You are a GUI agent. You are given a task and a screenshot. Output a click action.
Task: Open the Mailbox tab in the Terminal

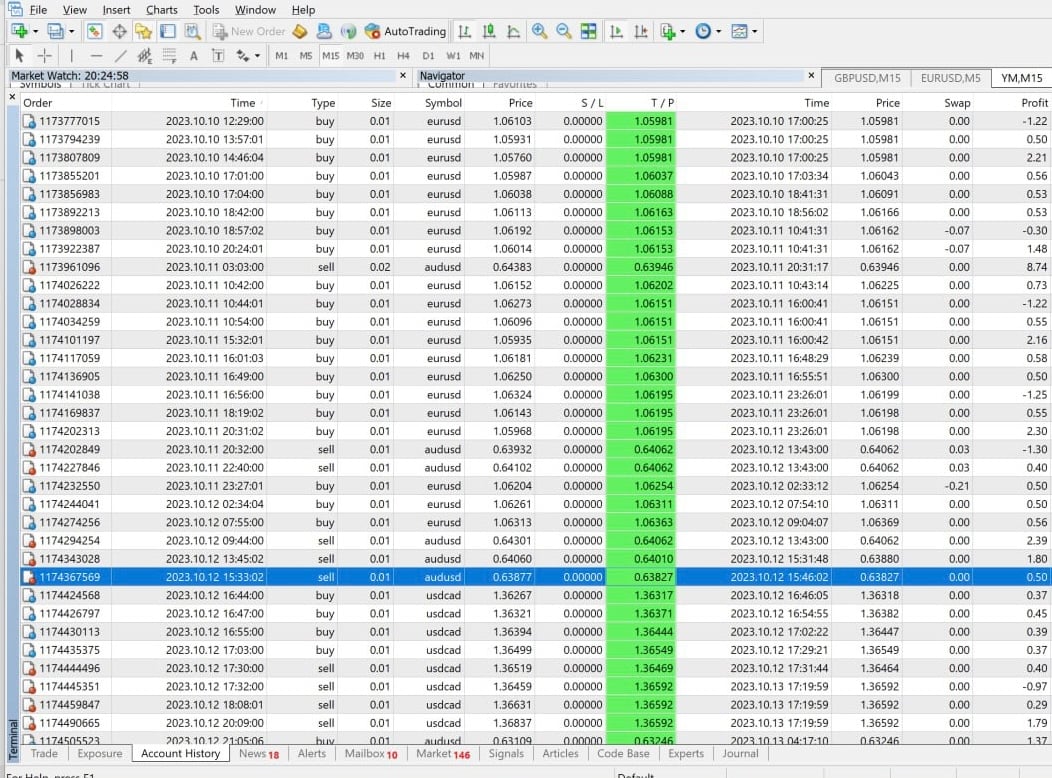[371, 753]
